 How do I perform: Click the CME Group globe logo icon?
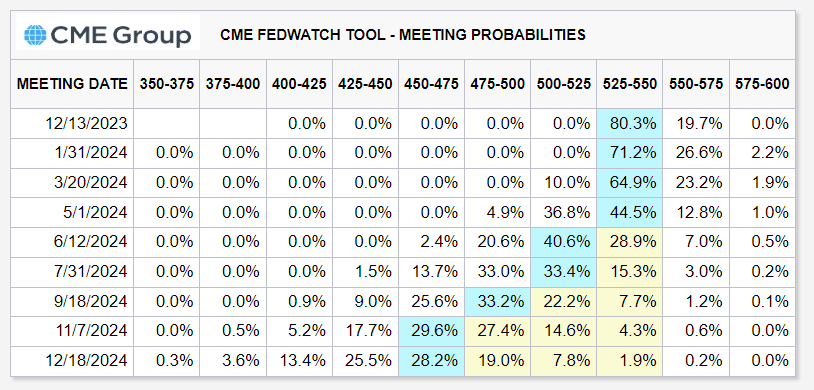[35, 35]
